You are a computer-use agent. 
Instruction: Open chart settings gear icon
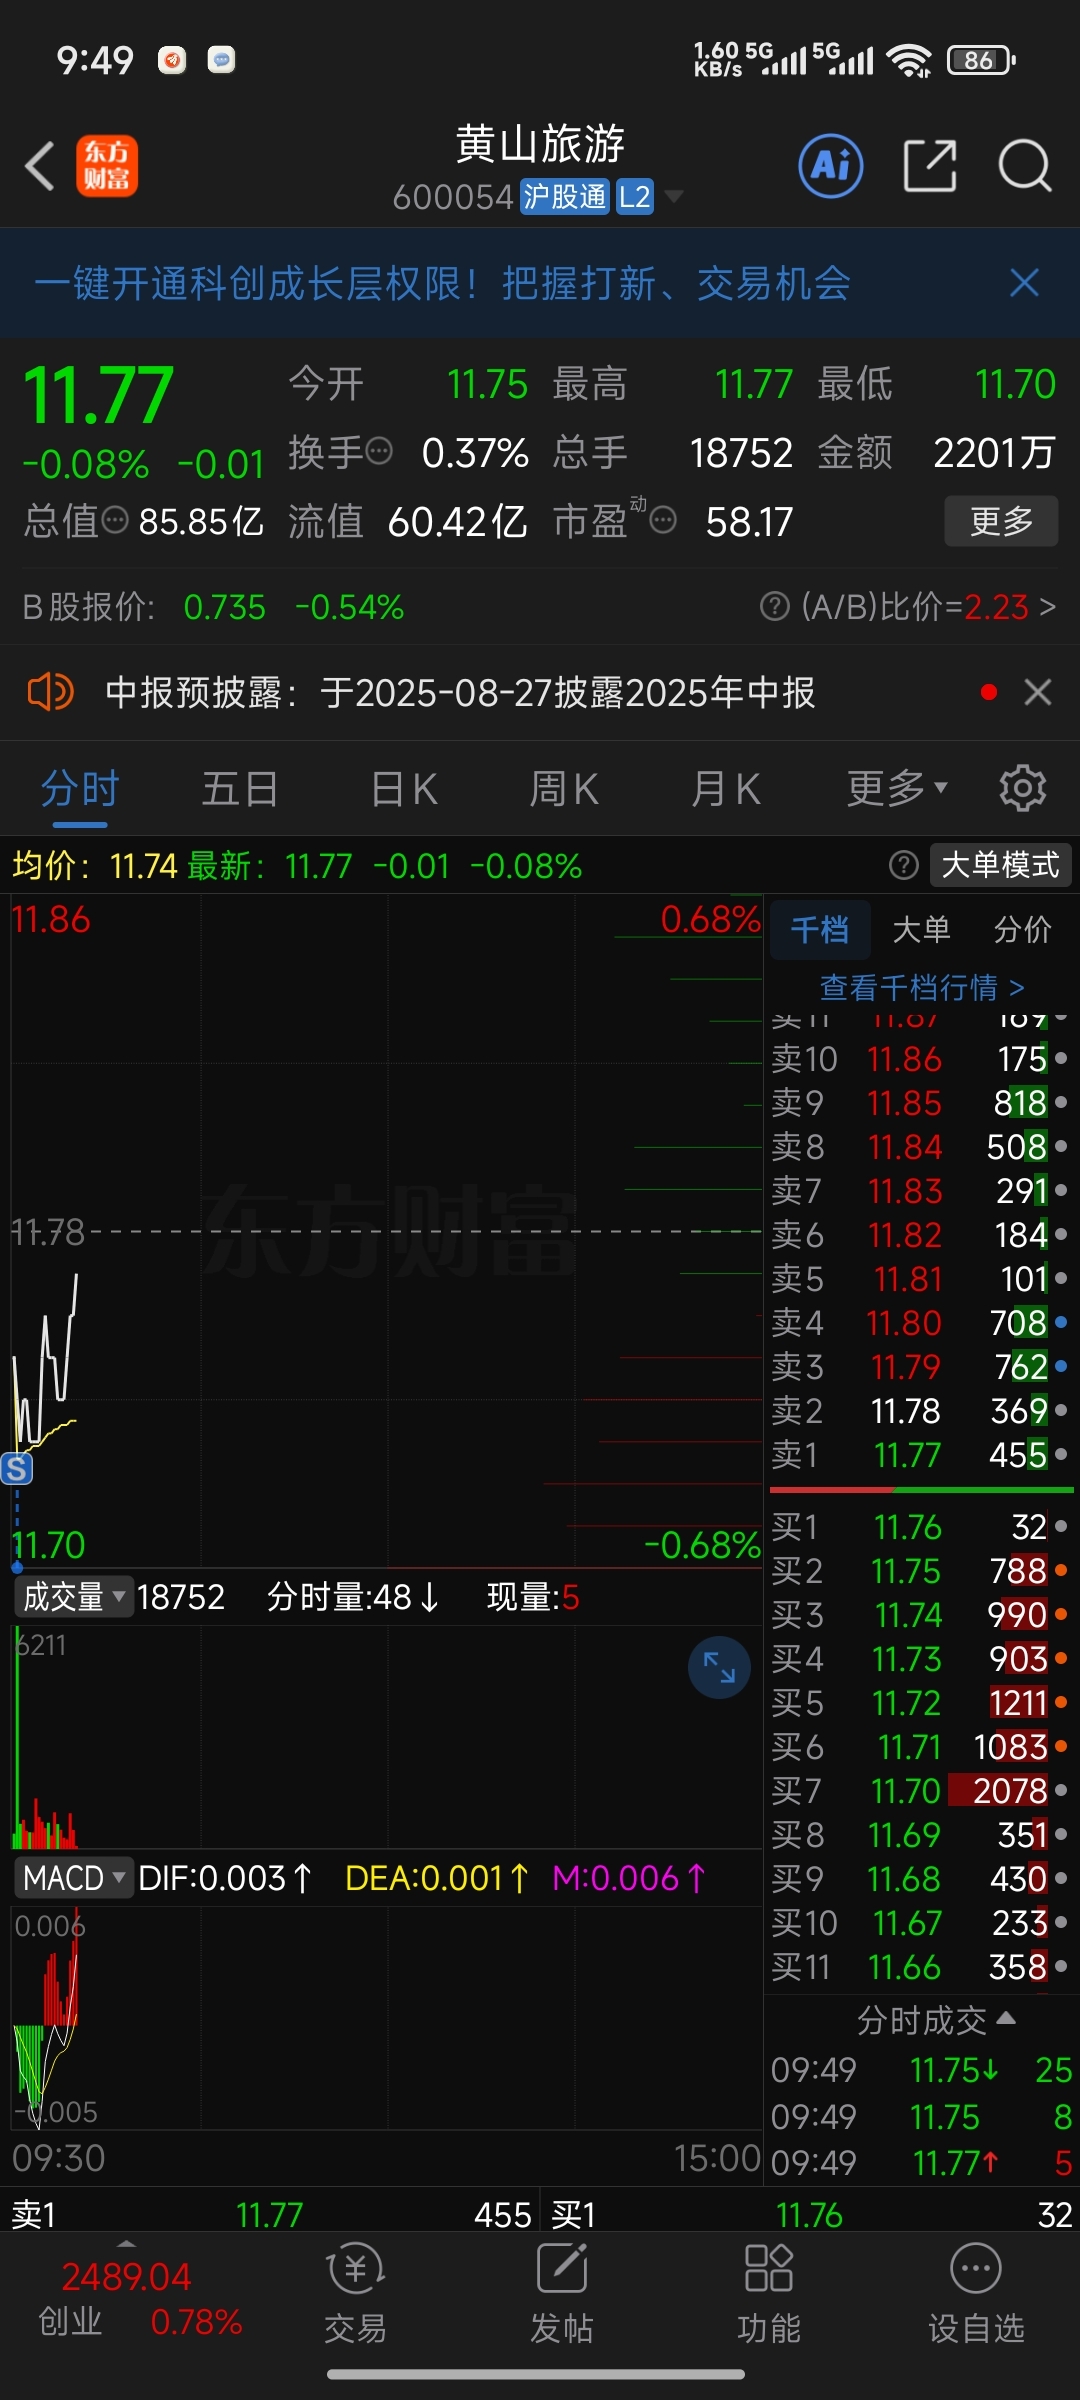point(1022,789)
